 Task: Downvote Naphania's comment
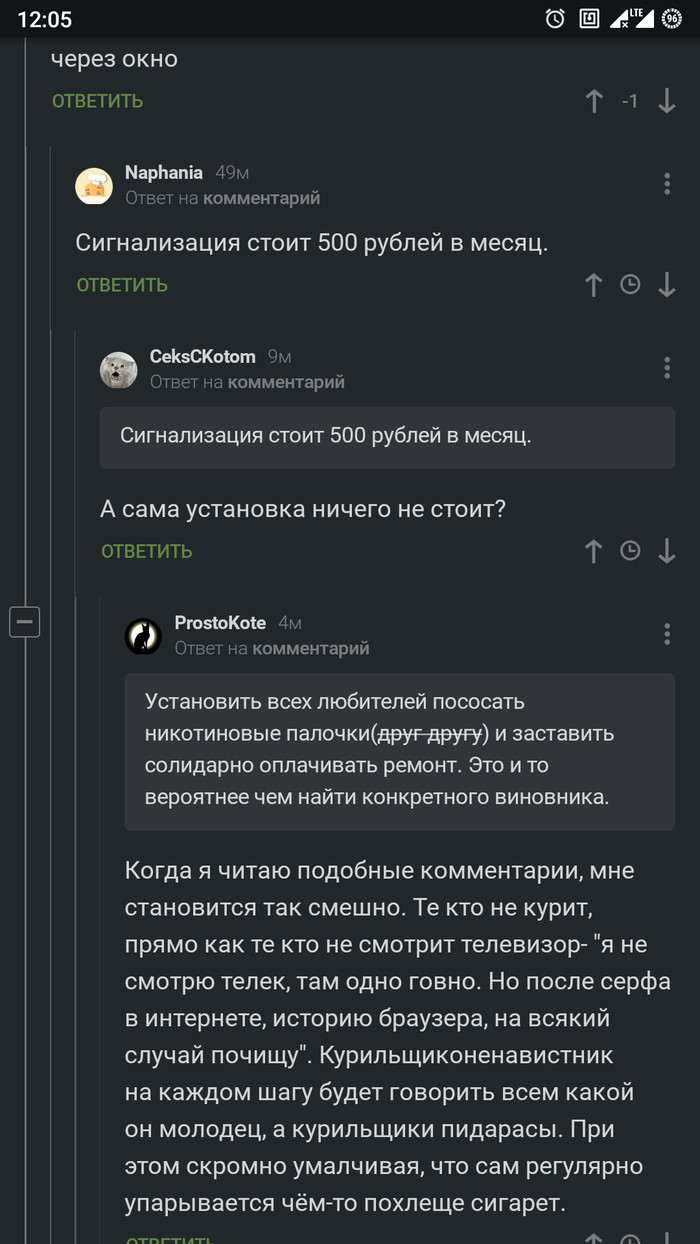point(667,285)
